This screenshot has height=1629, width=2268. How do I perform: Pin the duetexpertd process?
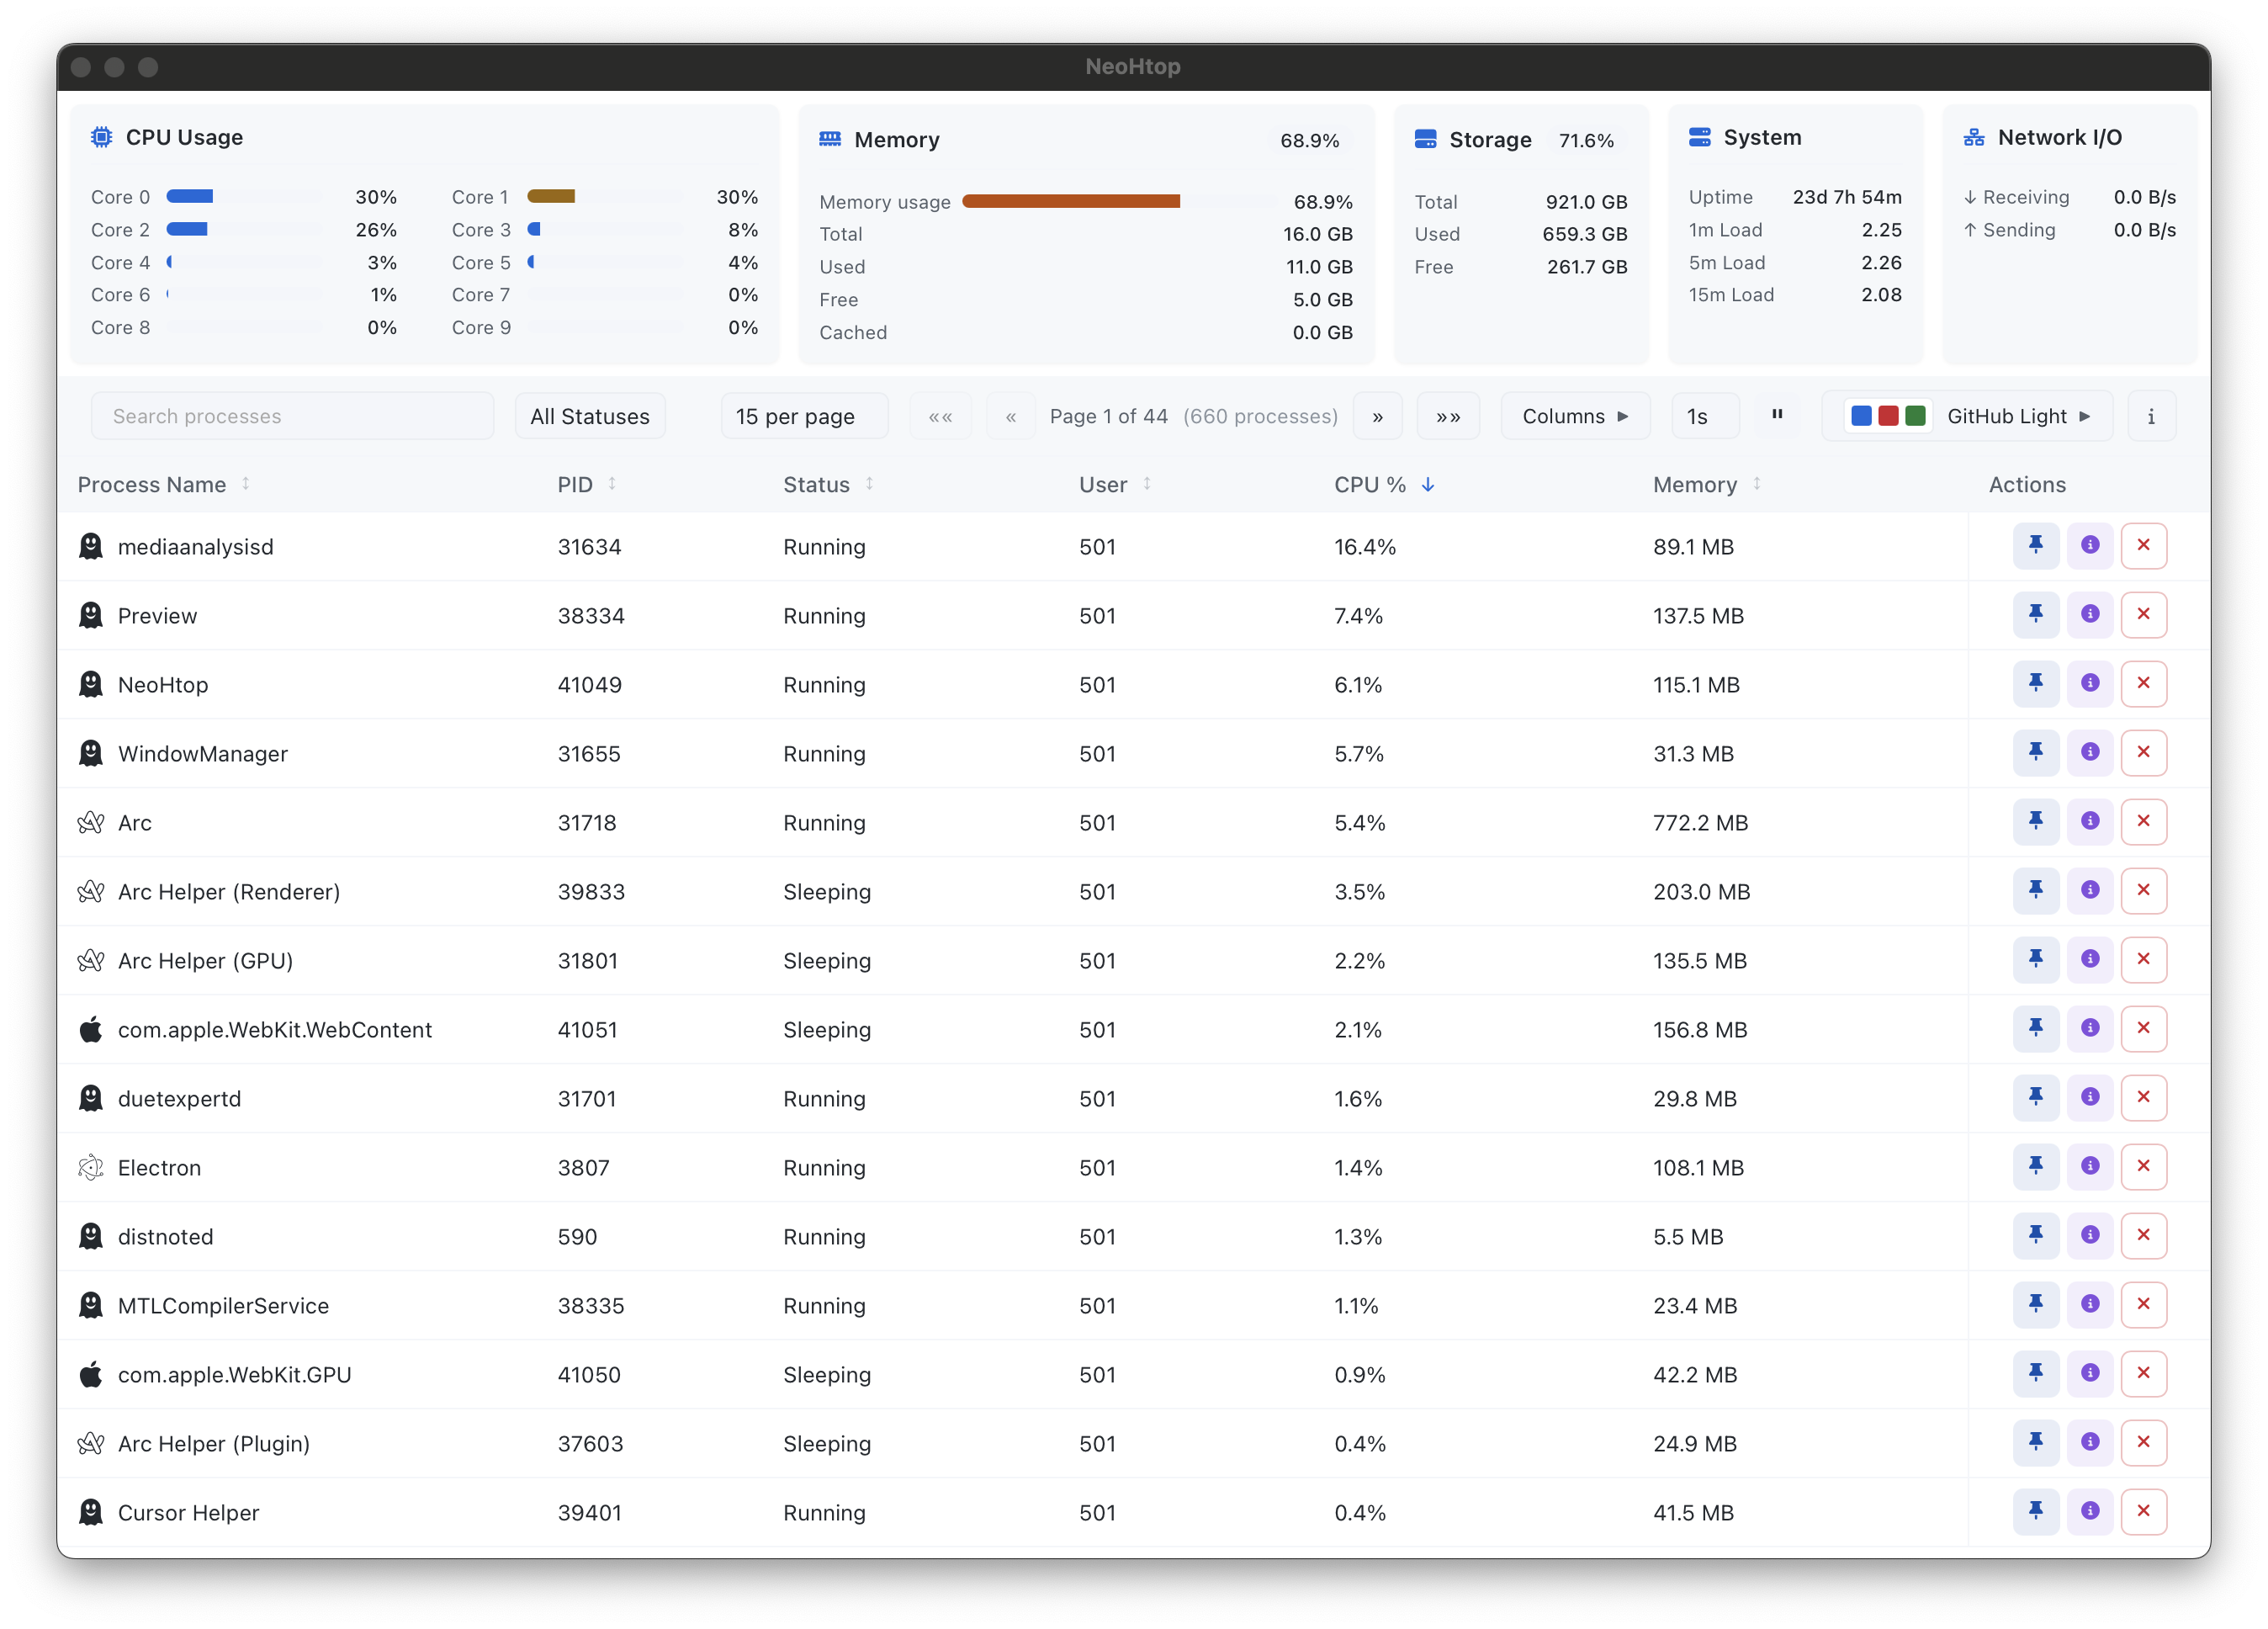[2035, 1098]
